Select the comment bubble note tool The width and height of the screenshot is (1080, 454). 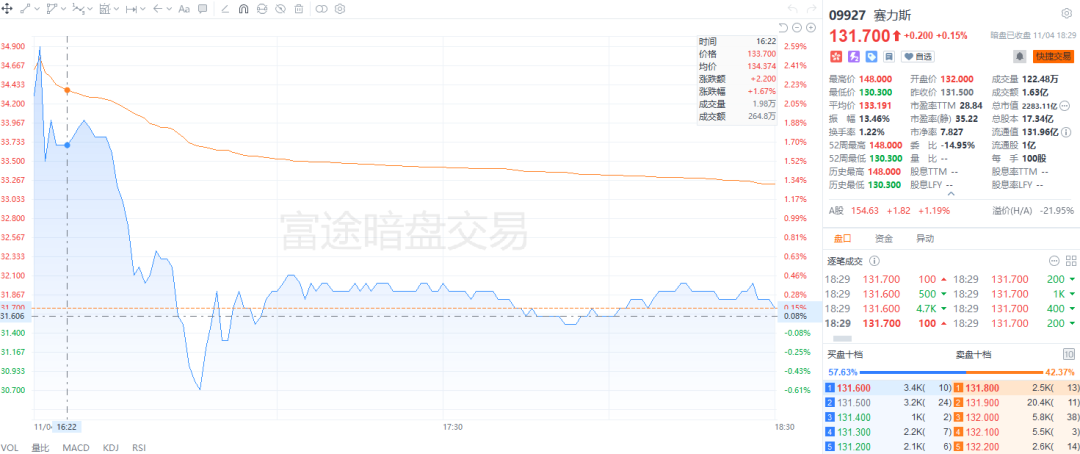[202, 9]
